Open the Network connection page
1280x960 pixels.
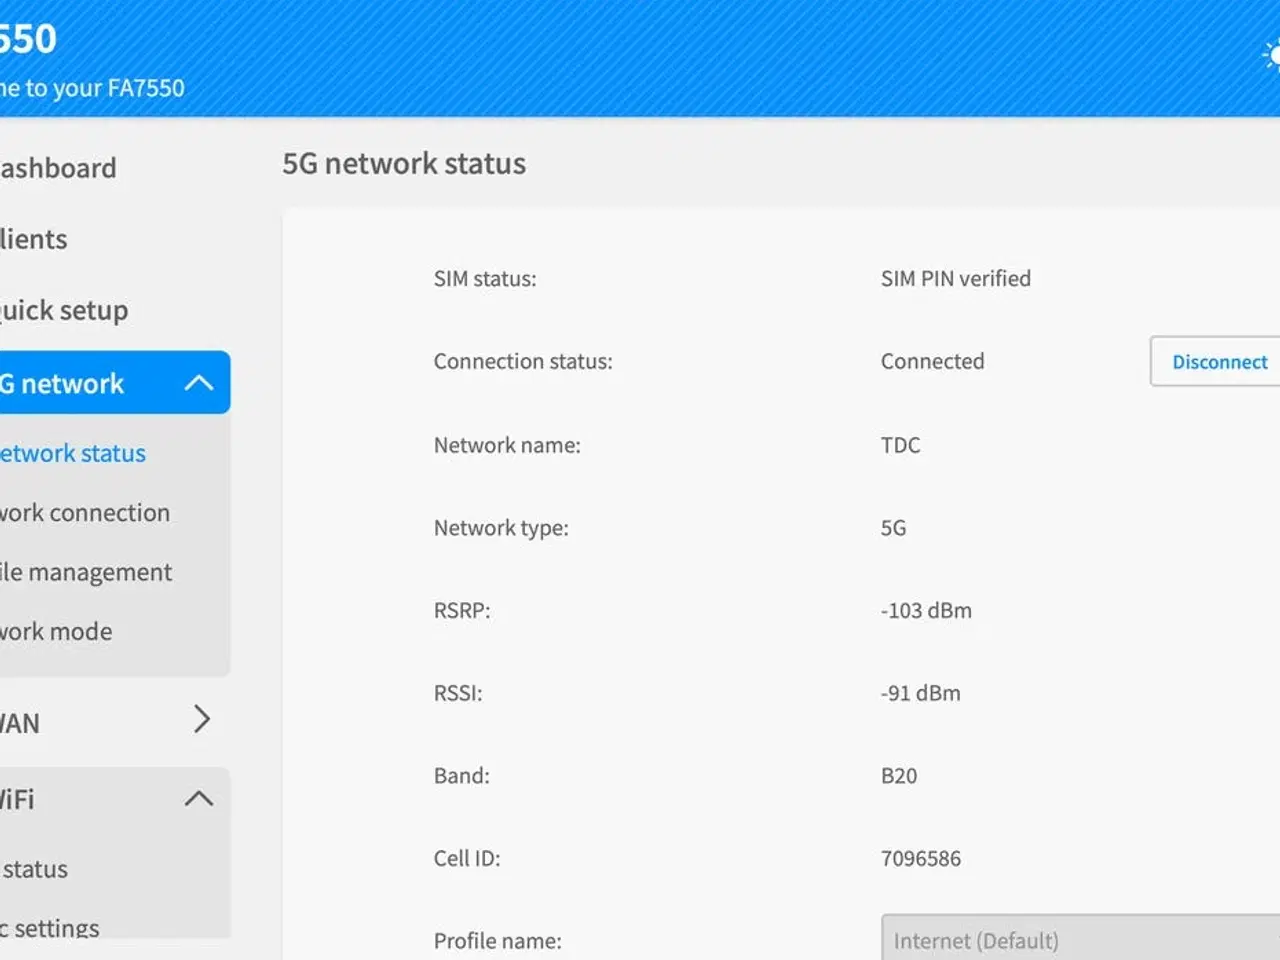click(84, 512)
